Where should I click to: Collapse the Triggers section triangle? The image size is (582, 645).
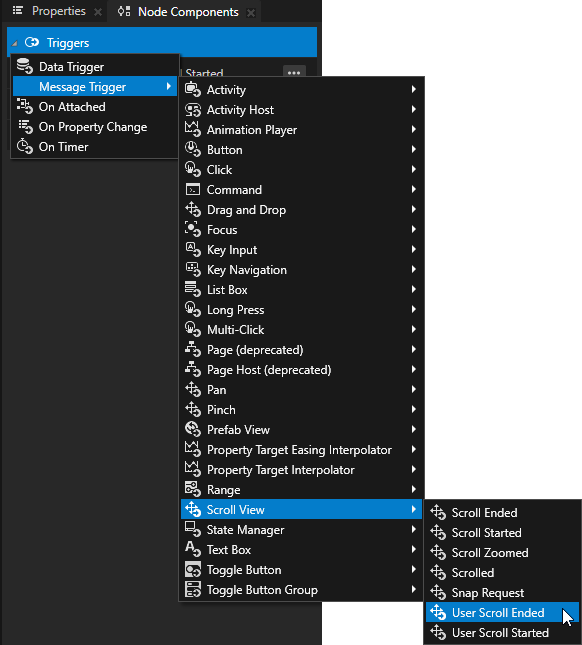pos(15,43)
